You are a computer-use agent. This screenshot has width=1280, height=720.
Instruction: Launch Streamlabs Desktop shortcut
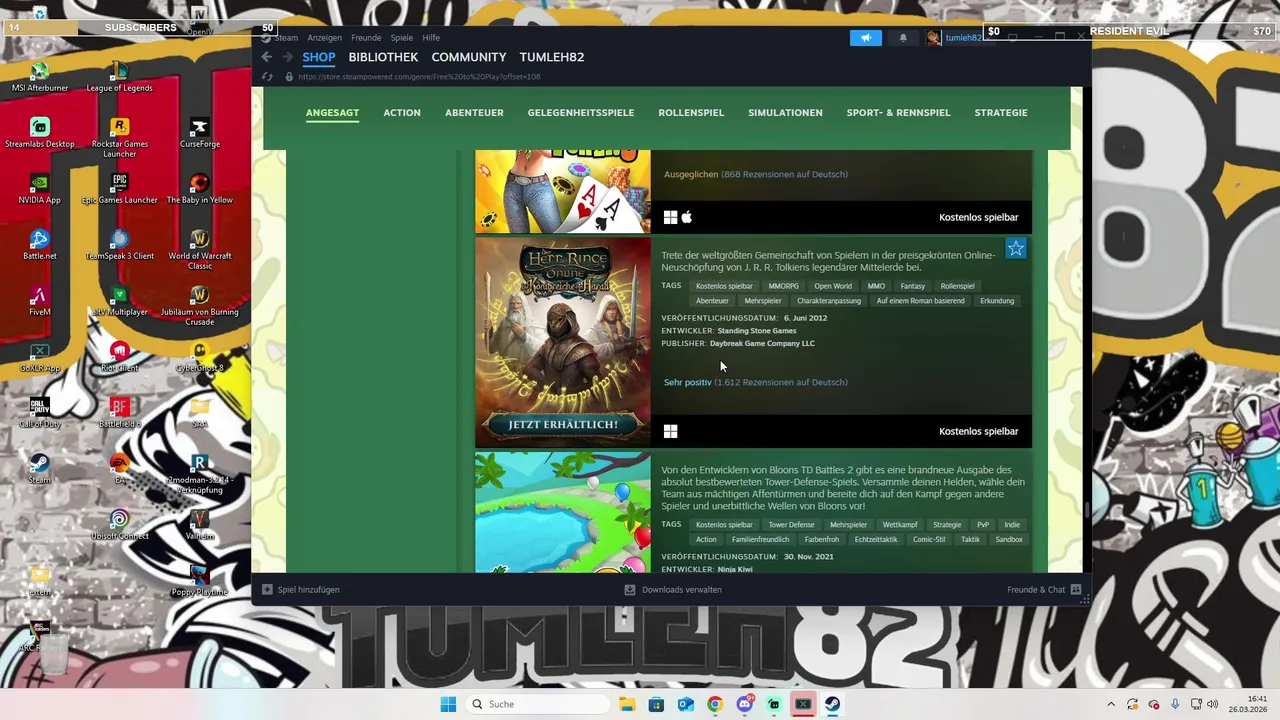[39, 134]
